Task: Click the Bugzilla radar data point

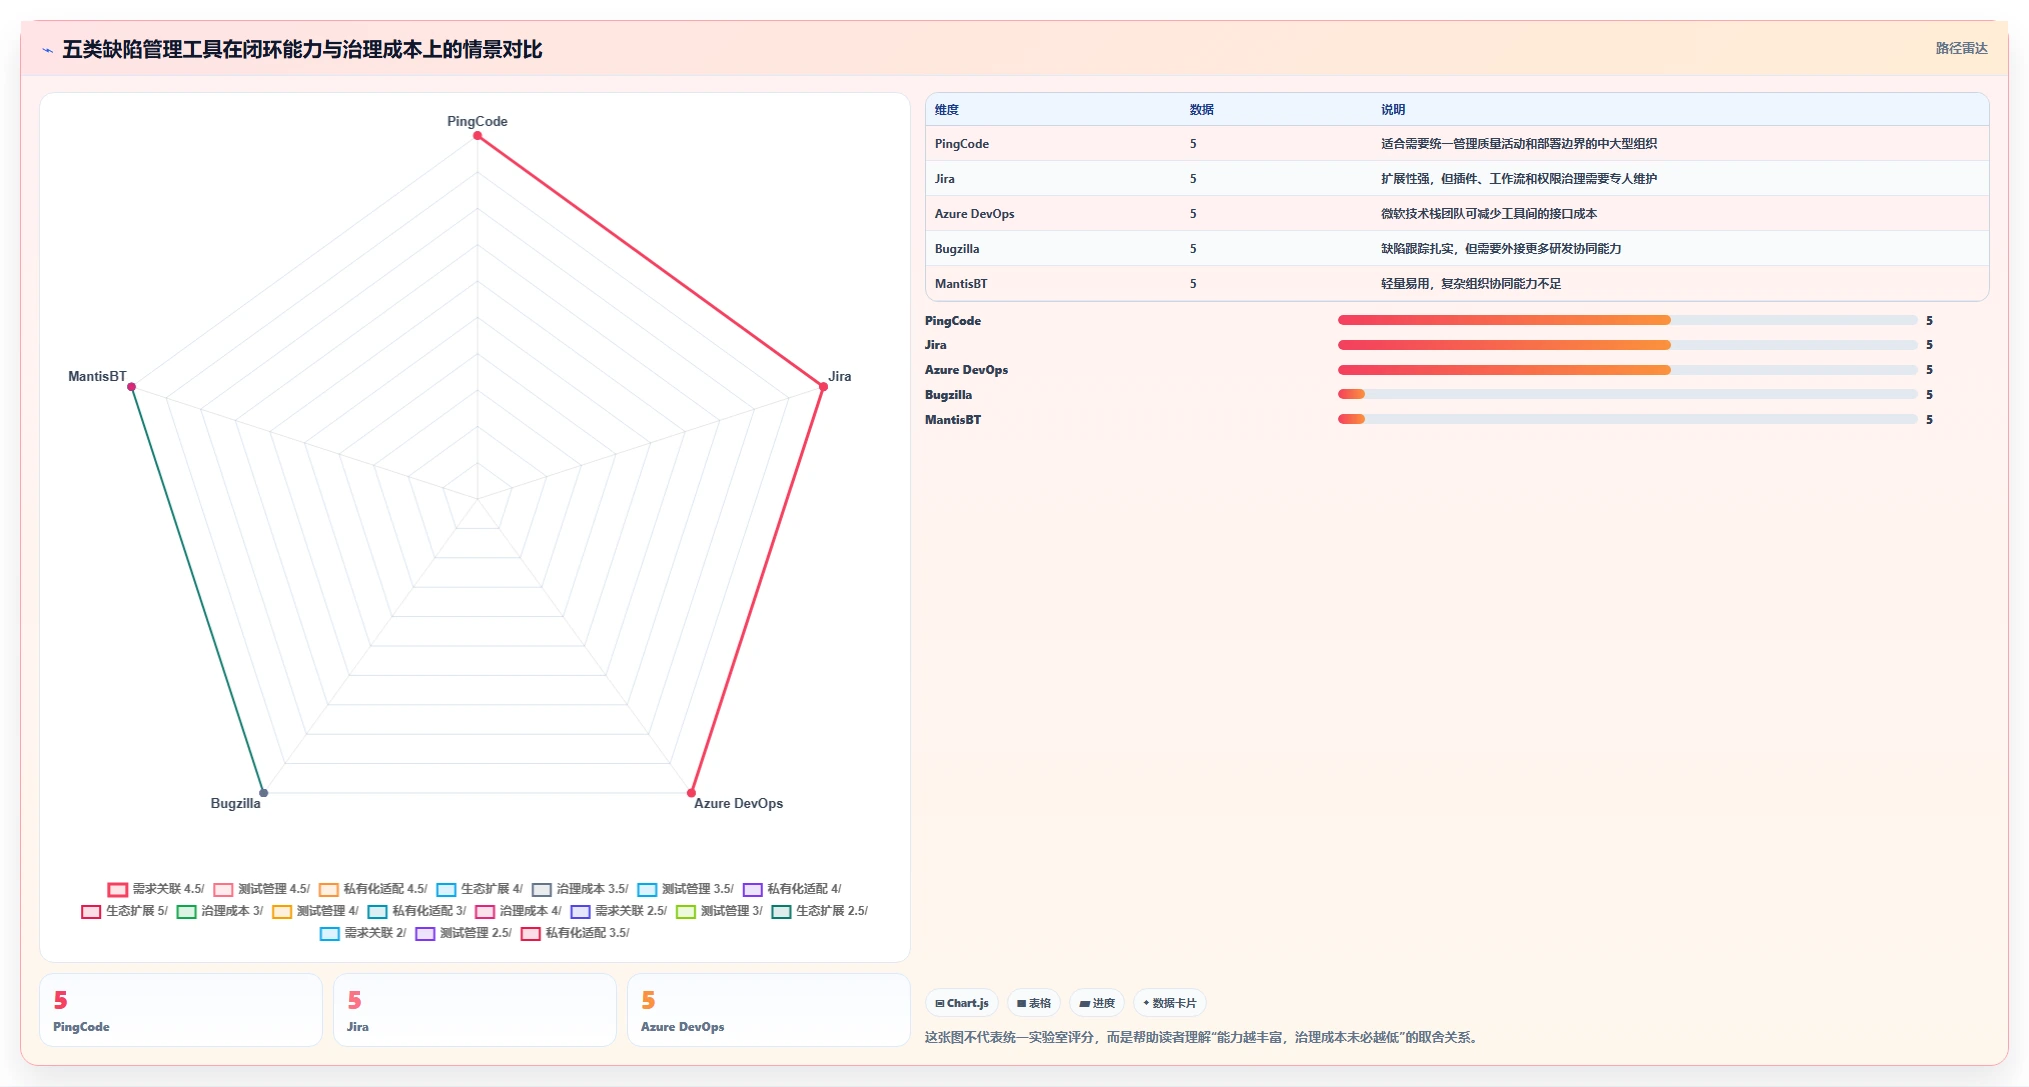Action: point(264,793)
